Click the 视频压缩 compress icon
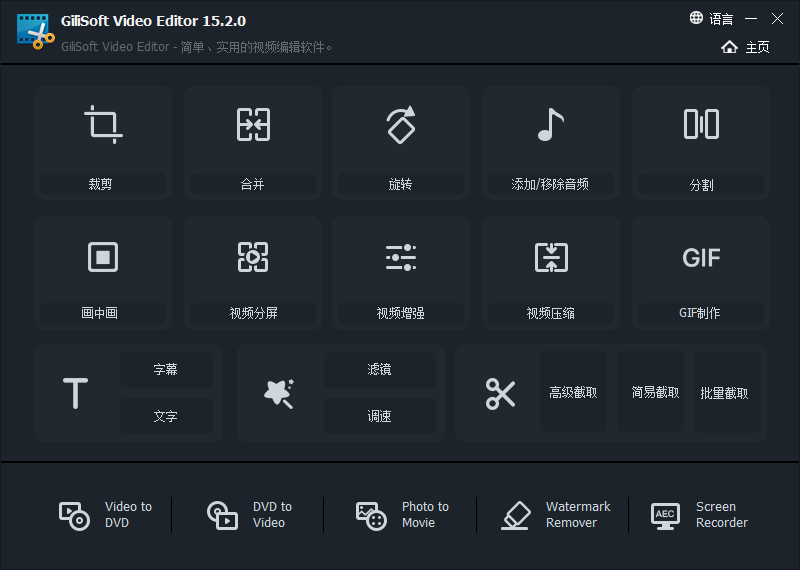The height and width of the screenshot is (570, 800). click(550, 257)
